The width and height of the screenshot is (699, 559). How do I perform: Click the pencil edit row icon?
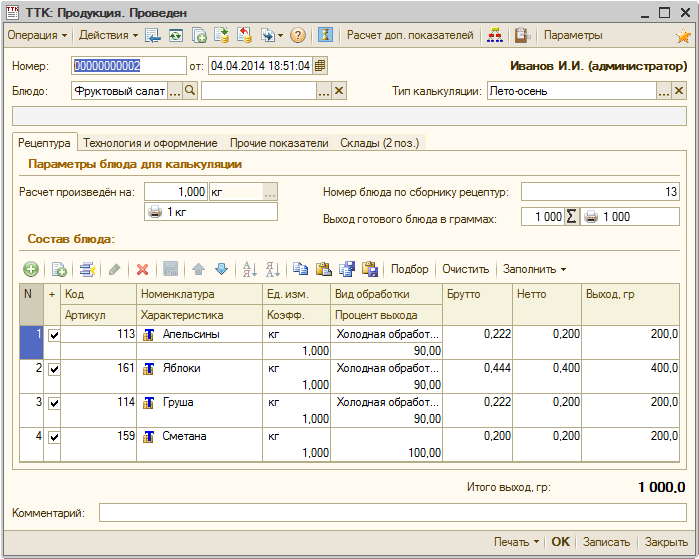click(x=115, y=269)
